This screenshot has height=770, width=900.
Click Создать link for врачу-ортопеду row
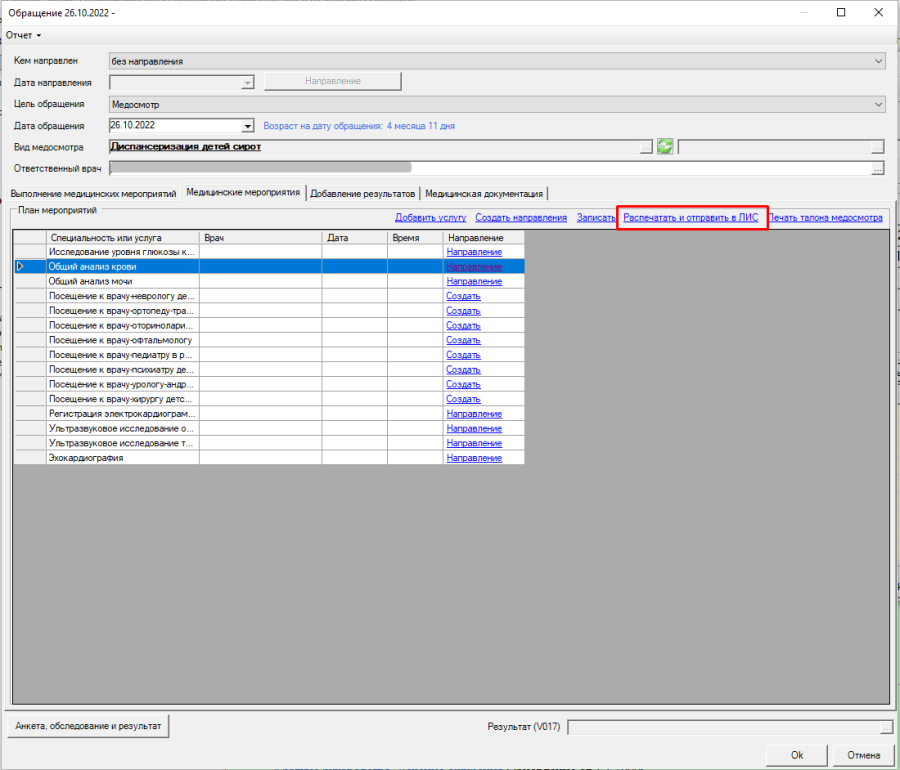coord(463,311)
